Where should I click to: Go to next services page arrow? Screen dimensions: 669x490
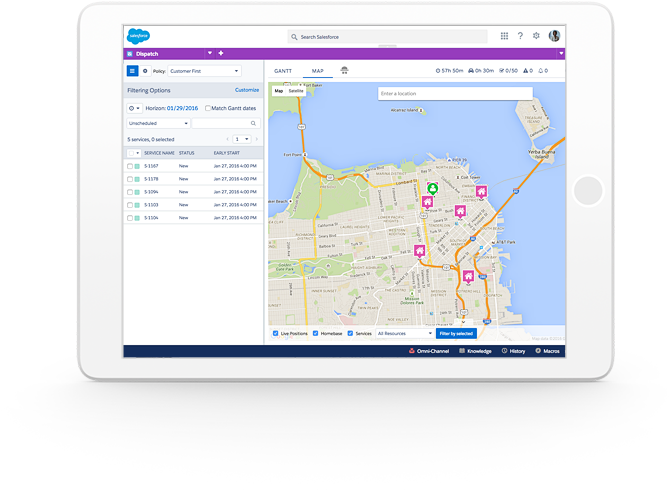(256, 139)
